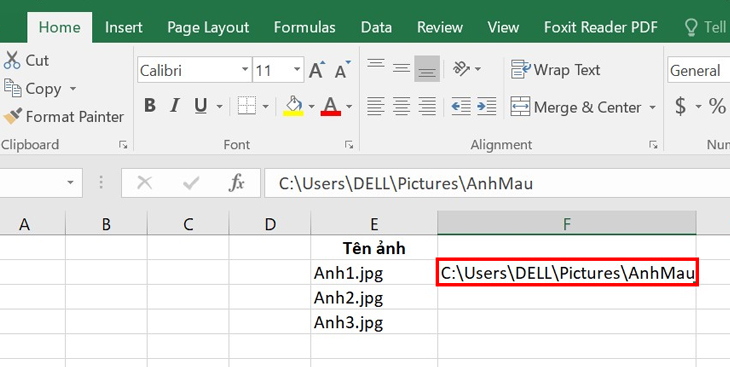Apply borders using the borders icon
The width and height of the screenshot is (730, 367).
point(247,106)
